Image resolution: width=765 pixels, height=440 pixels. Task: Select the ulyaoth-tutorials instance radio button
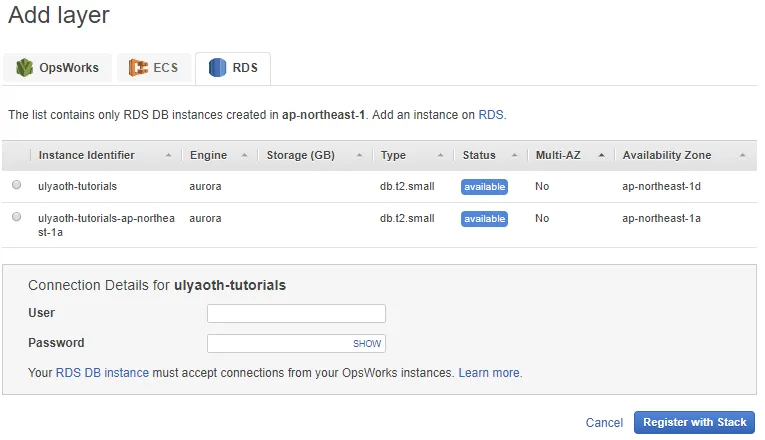click(x=16, y=186)
